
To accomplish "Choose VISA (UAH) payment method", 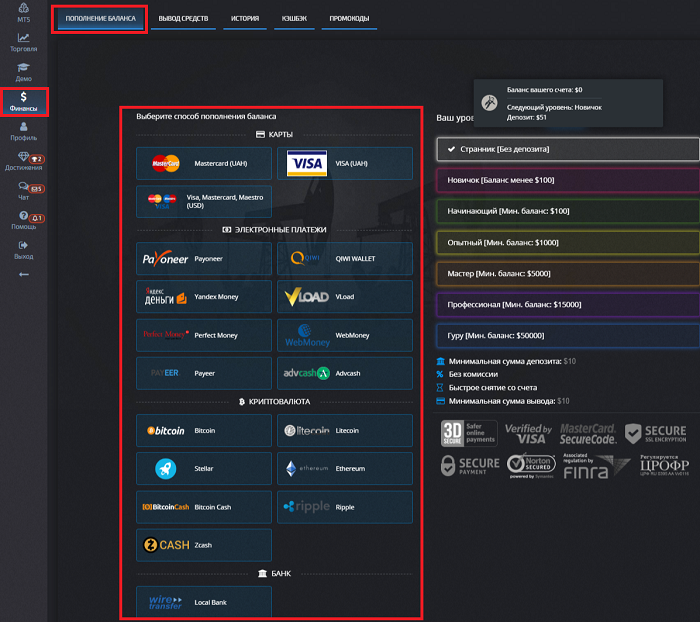I will coord(345,163).
